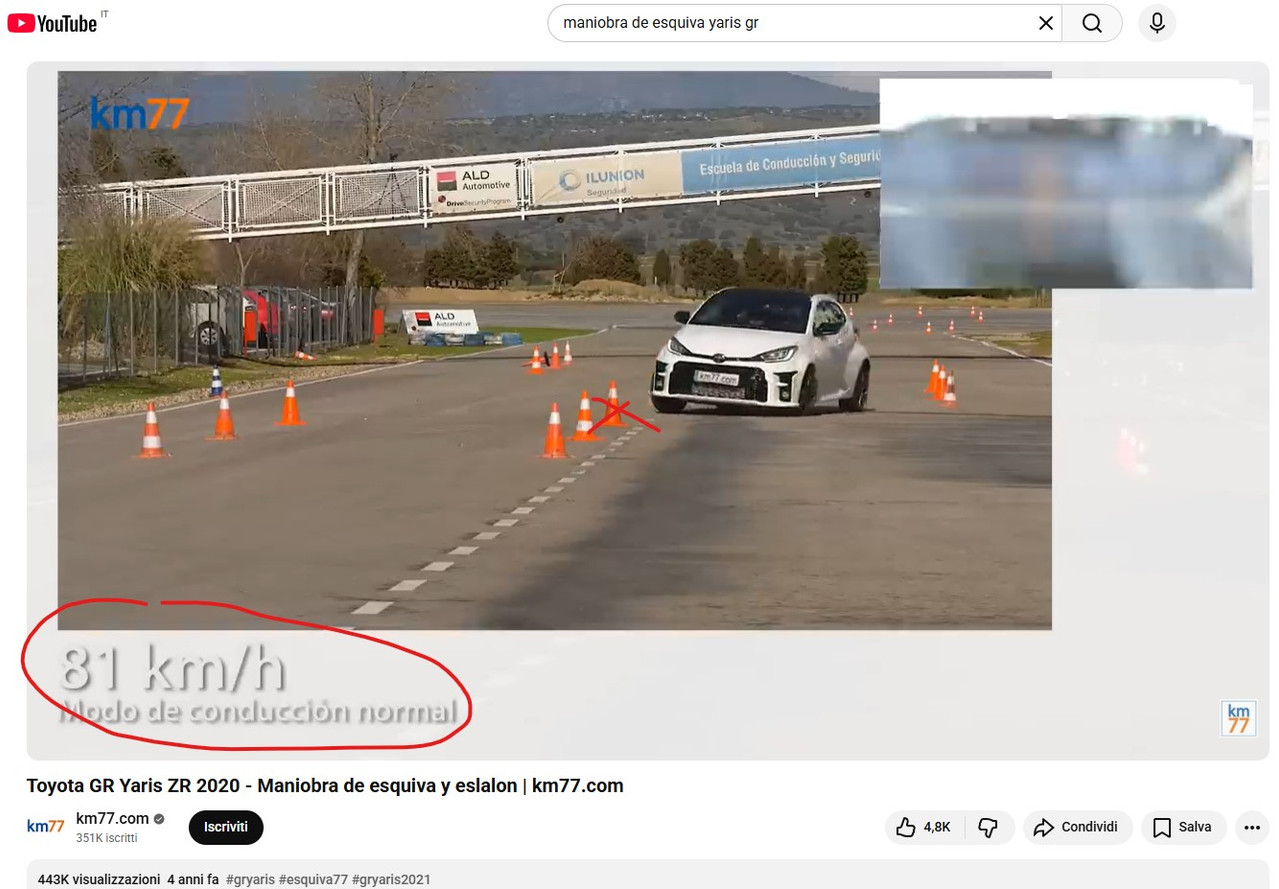The height and width of the screenshot is (889, 1279).
Task: Clear the search query with the X
Action: point(1045,23)
